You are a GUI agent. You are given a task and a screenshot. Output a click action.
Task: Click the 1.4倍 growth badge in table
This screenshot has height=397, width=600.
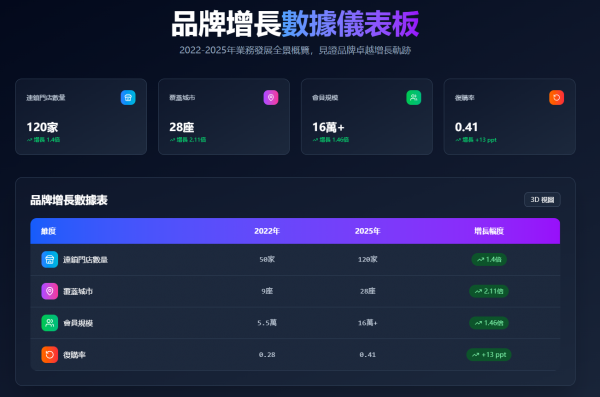point(489,260)
